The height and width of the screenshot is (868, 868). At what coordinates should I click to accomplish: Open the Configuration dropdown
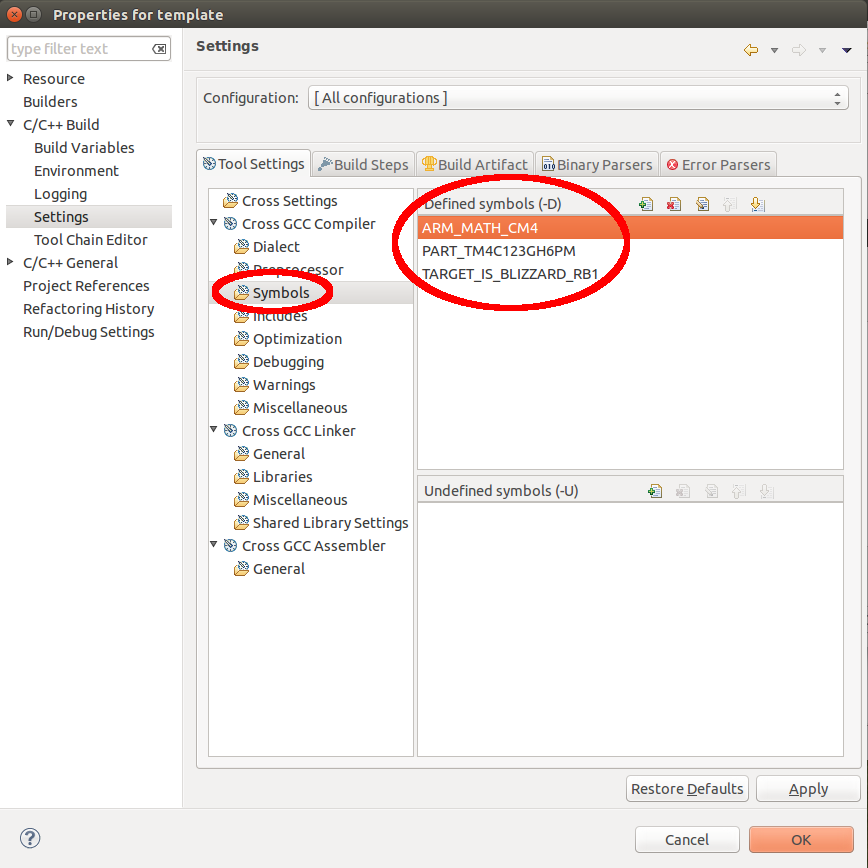(837, 97)
